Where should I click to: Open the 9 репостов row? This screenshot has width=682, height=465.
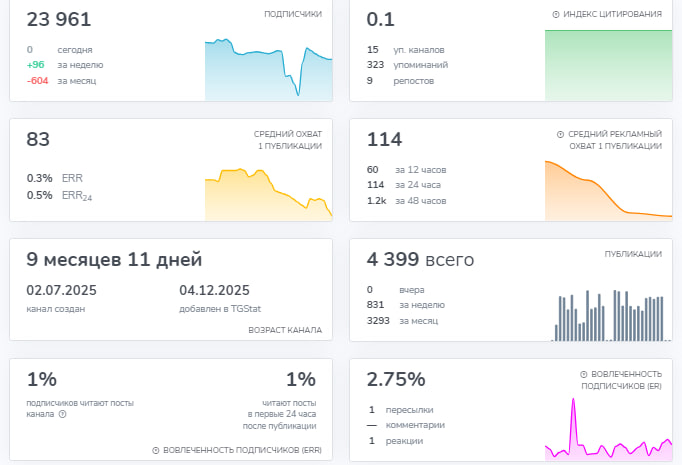point(400,81)
